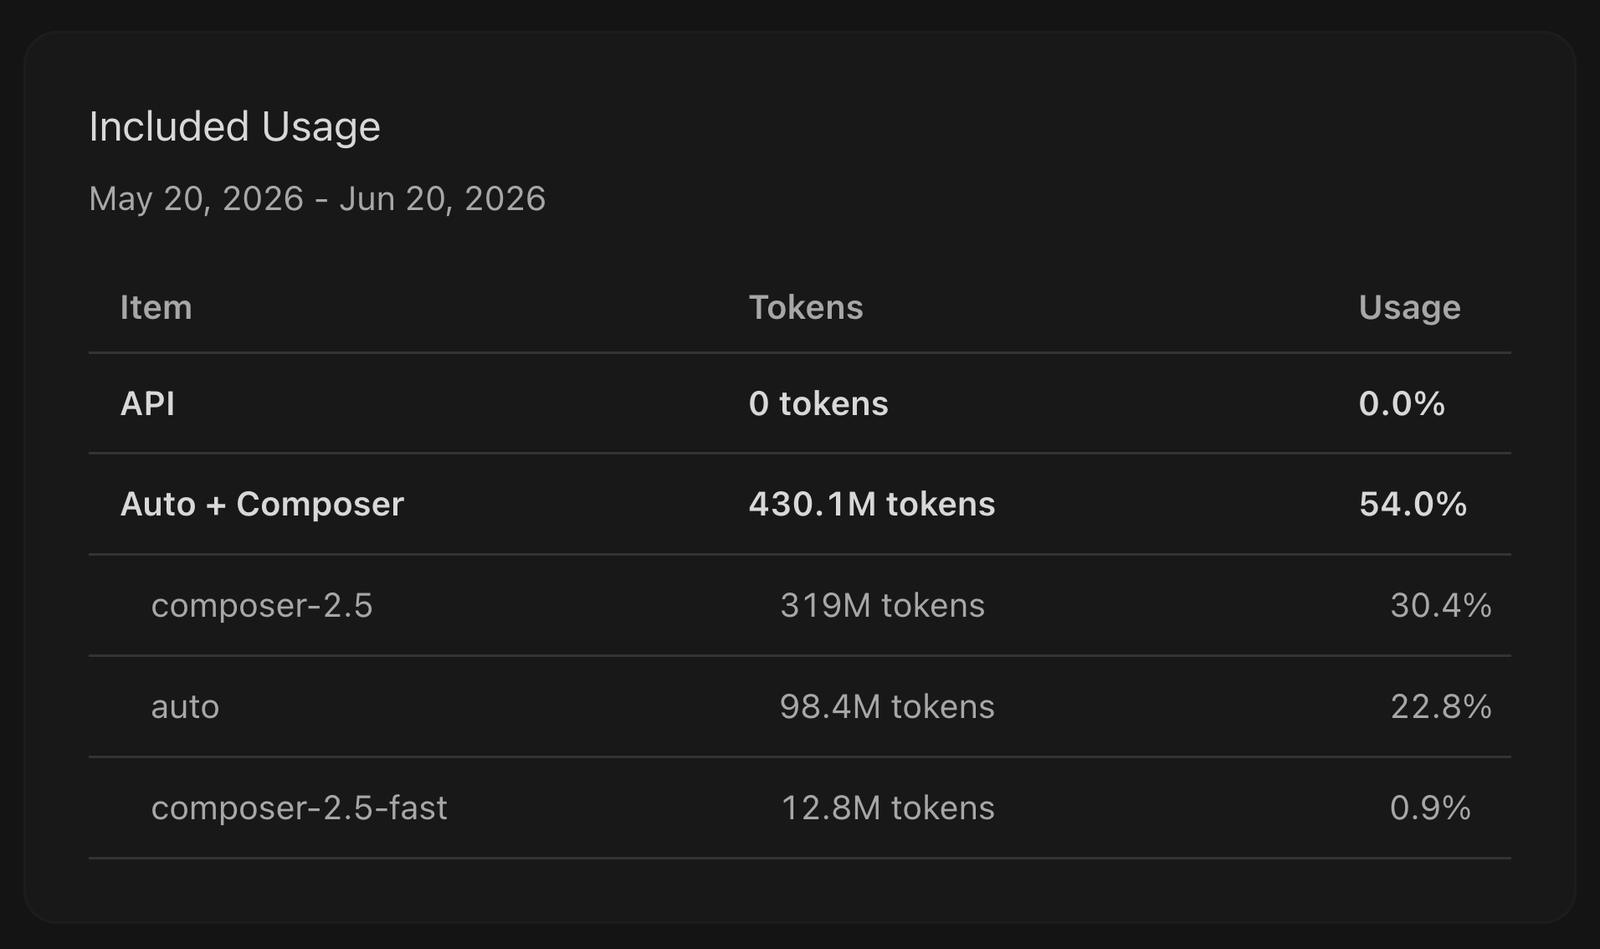Click the Item column header
The width and height of the screenshot is (1600, 949).
tap(156, 307)
